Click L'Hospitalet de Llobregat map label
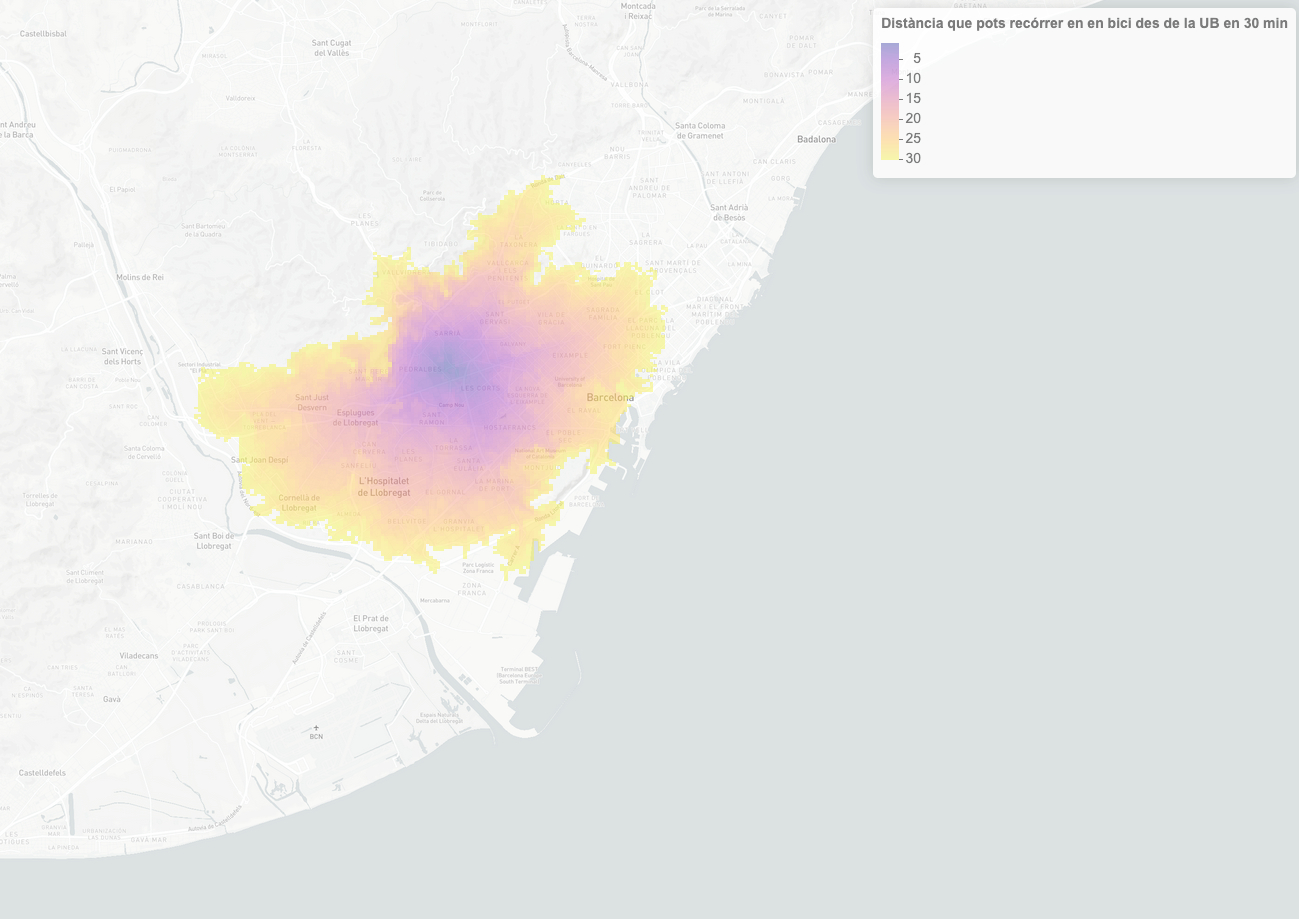 pos(384,487)
